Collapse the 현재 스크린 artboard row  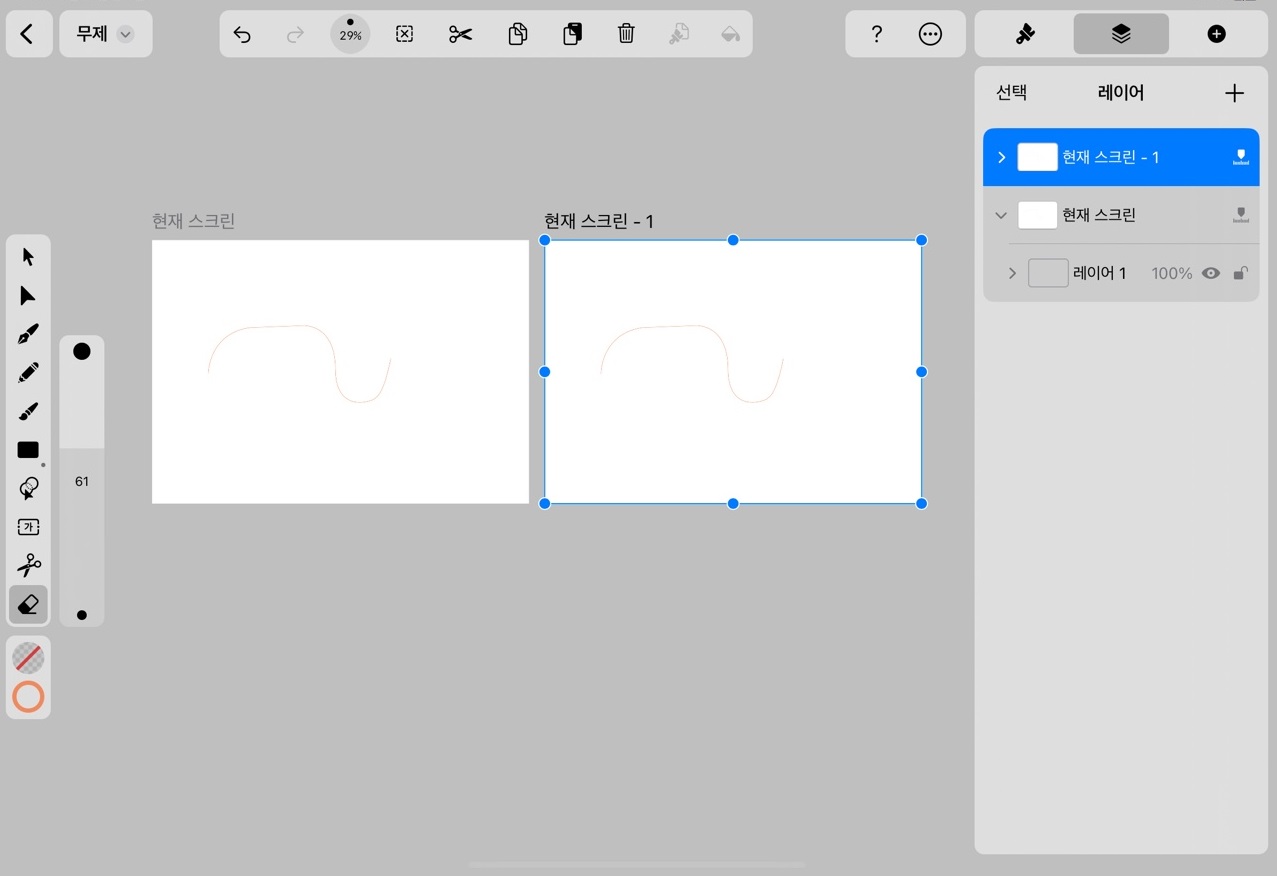click(1002, 215)
